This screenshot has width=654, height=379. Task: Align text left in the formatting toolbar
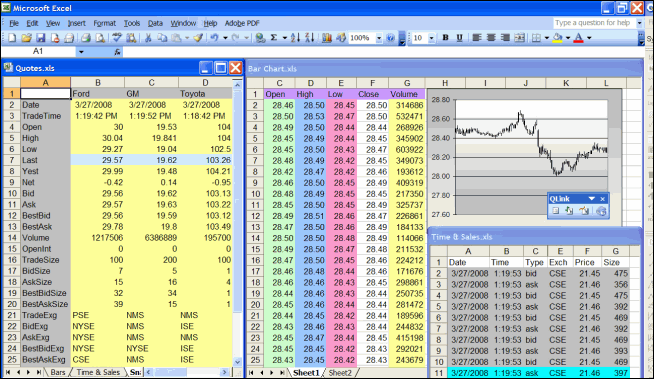pyautogui.click(x=477, y=38)
